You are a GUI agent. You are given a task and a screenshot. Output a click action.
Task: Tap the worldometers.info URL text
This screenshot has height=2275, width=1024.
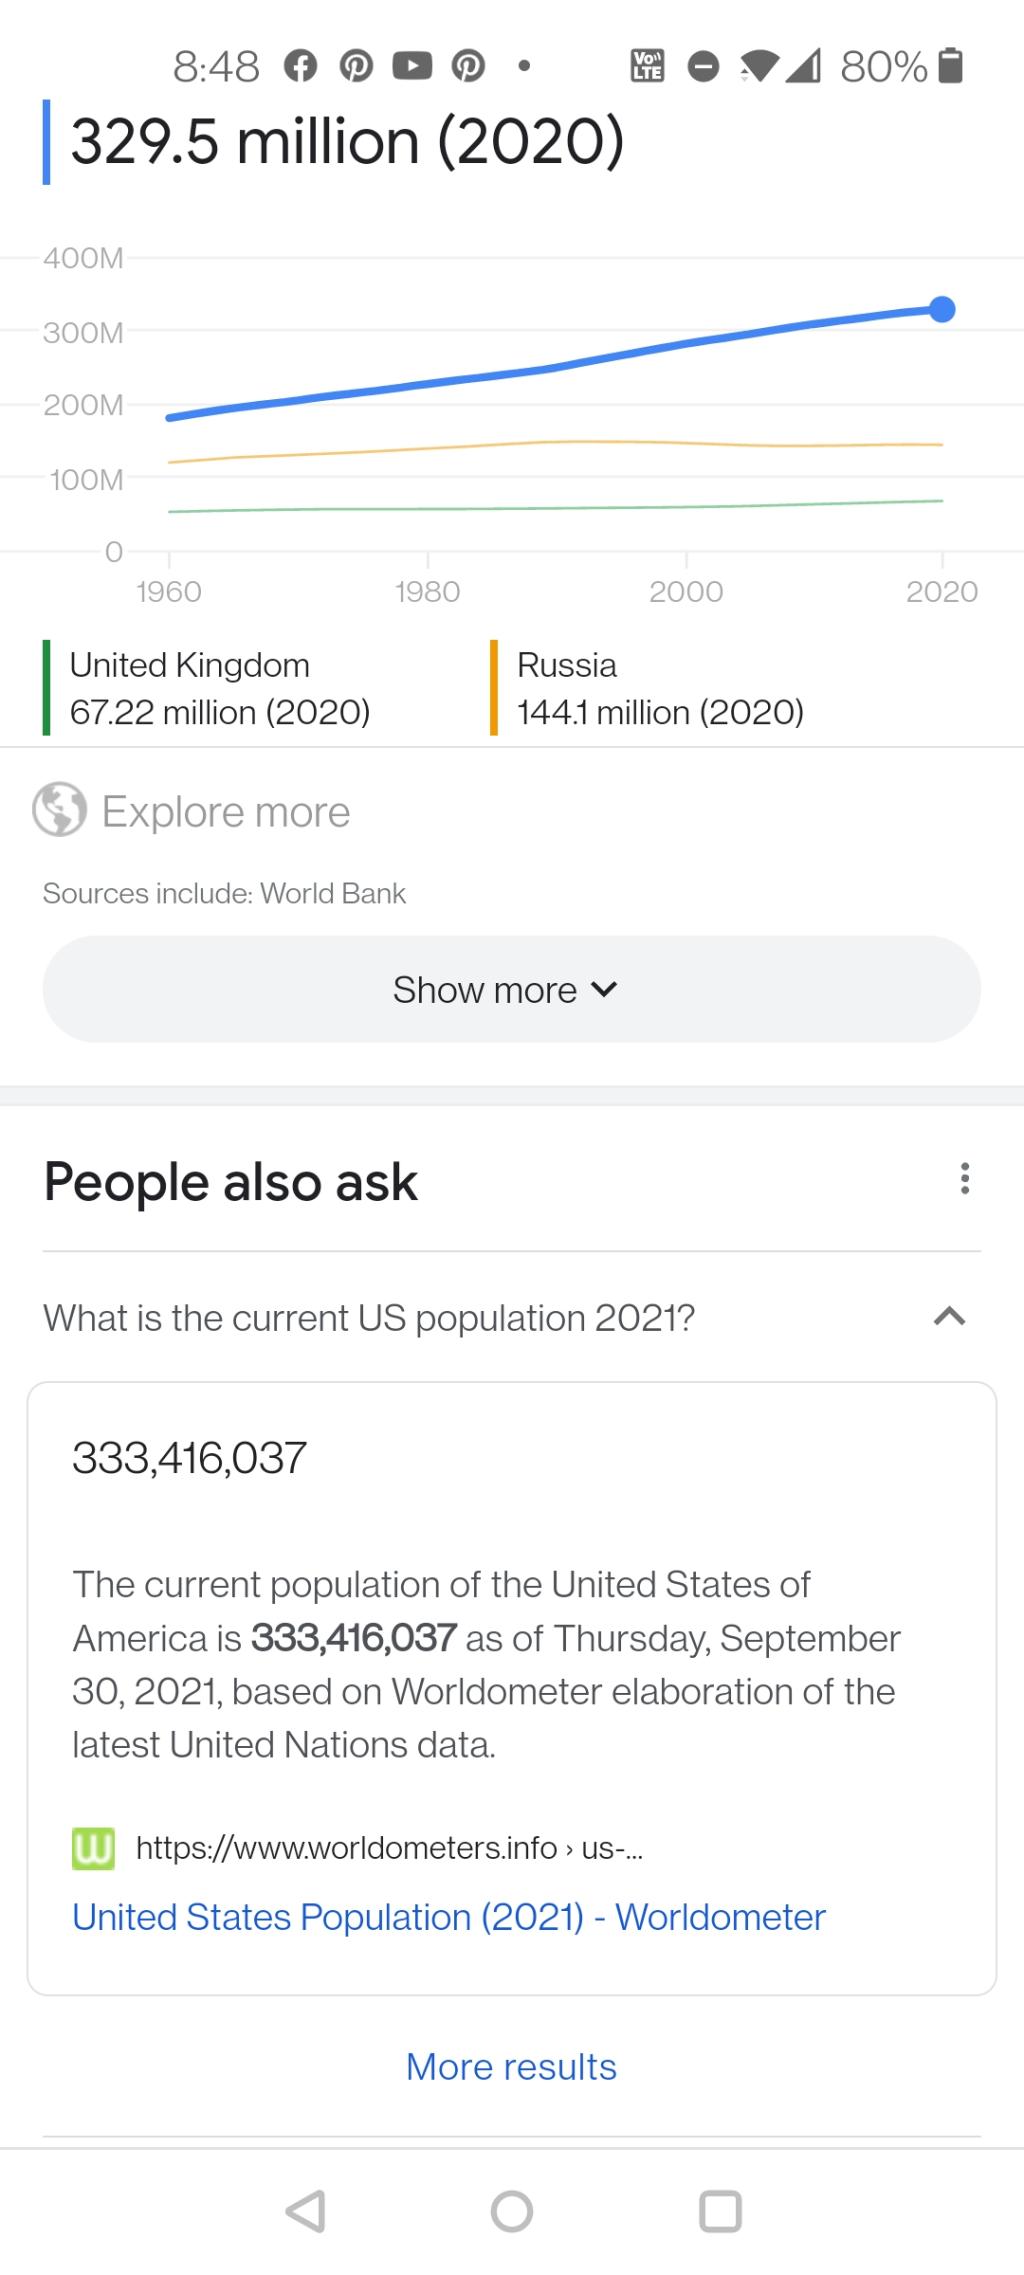[390, 1848]
